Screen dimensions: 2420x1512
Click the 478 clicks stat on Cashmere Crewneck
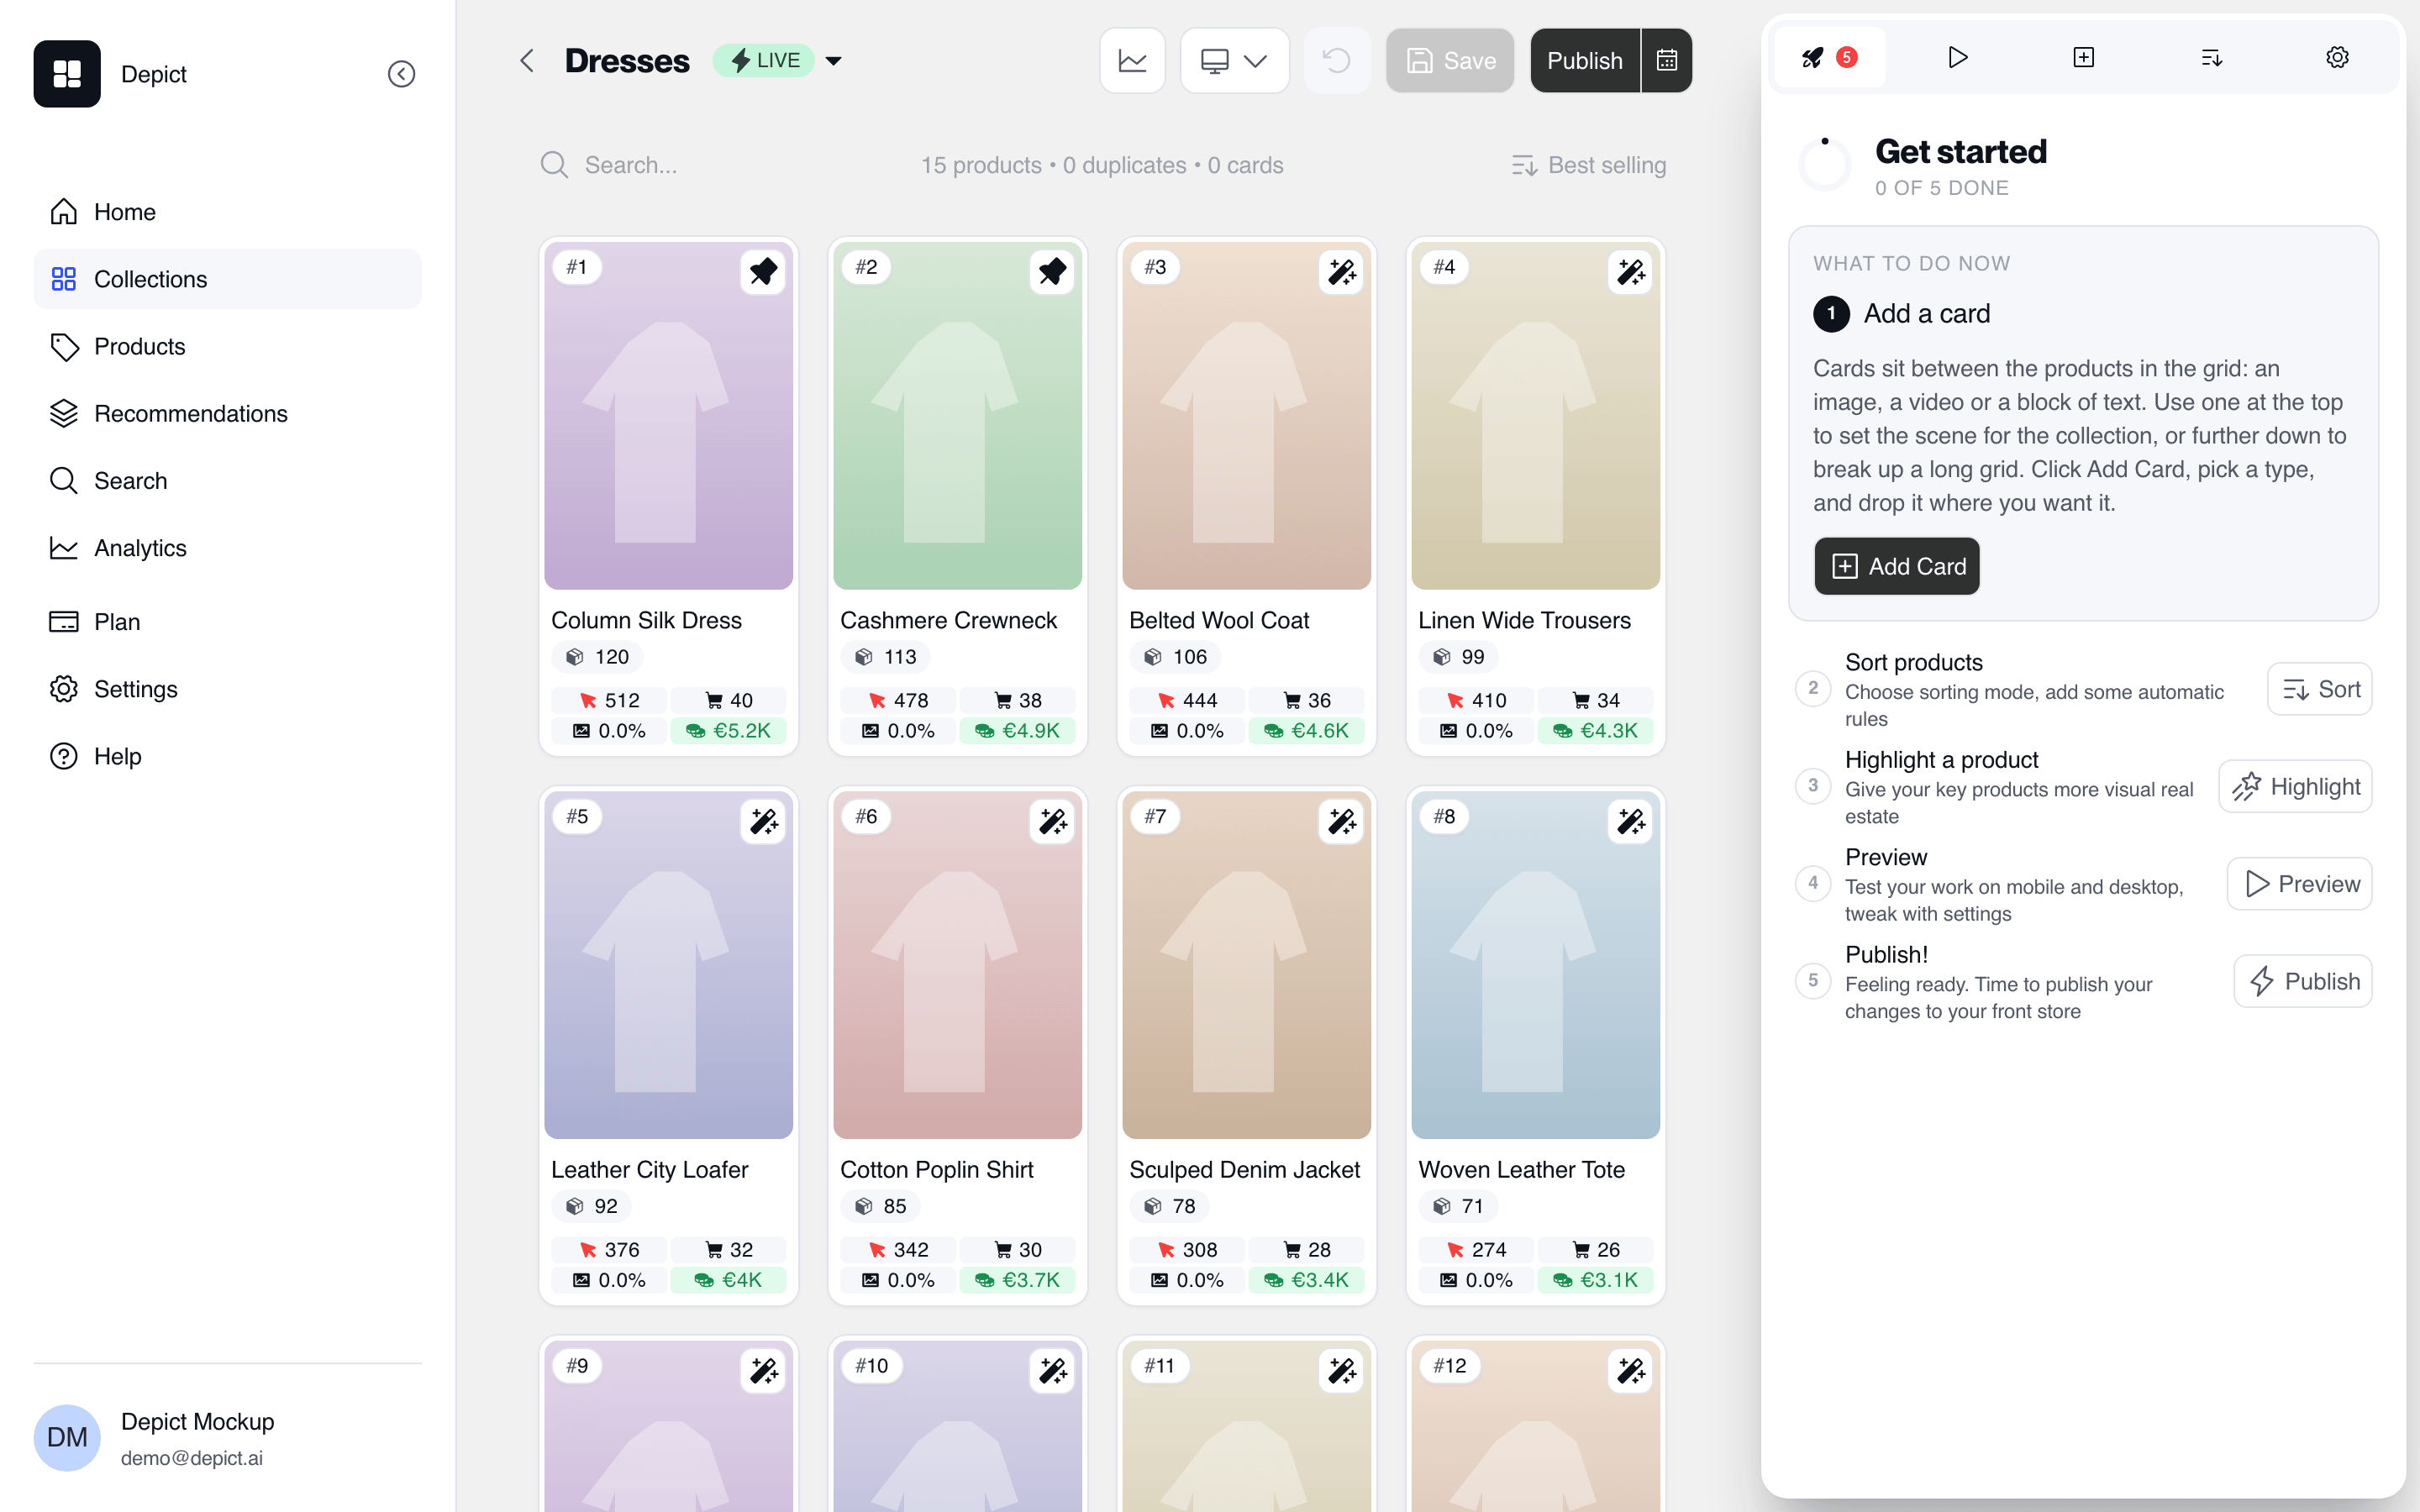pos(898,700)
